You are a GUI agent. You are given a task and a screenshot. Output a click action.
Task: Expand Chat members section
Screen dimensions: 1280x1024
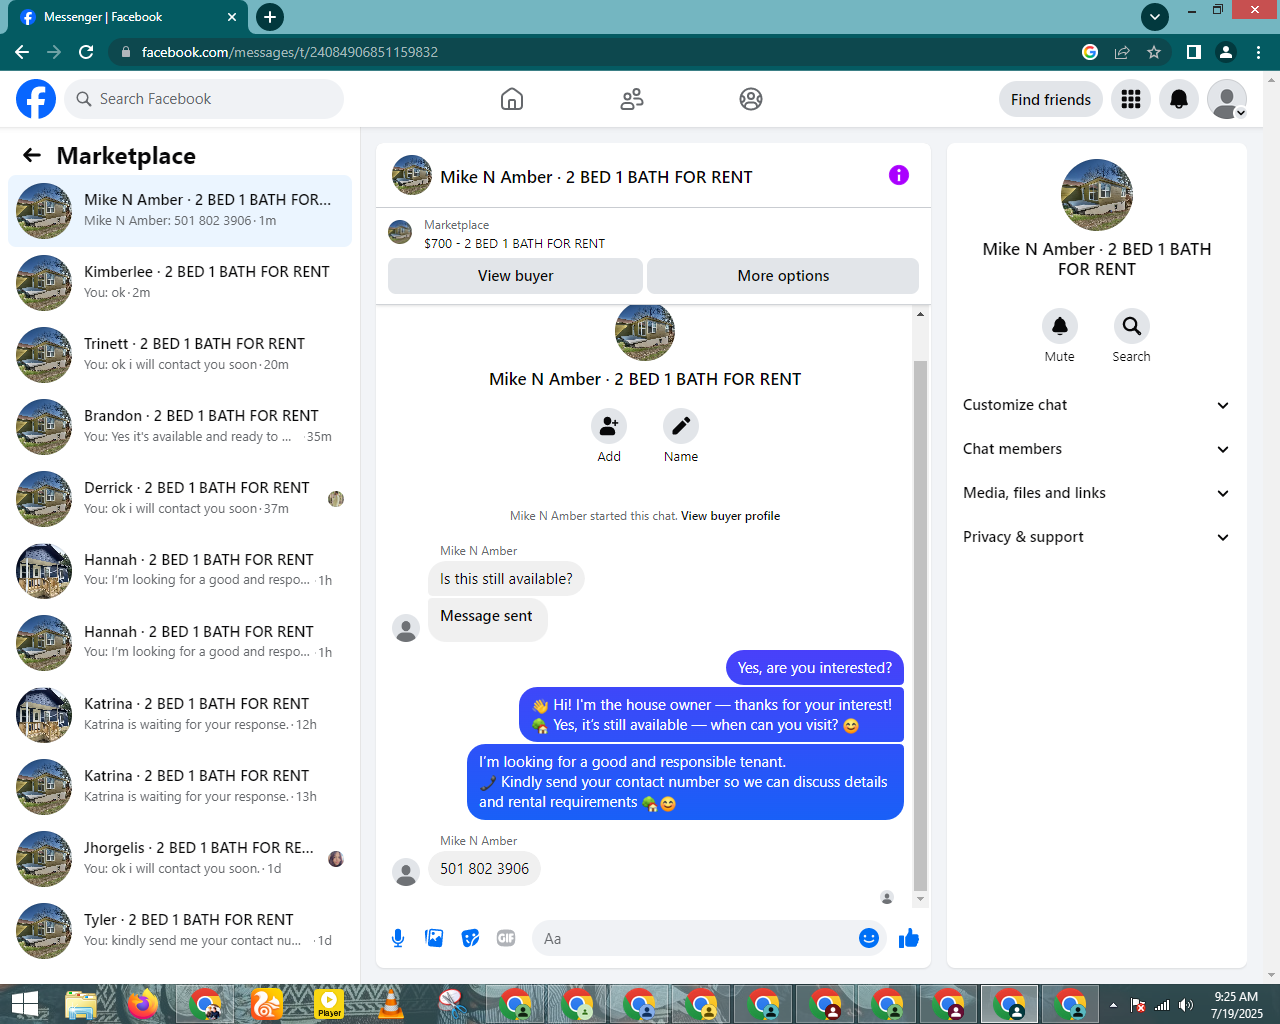[x=1097, y=449]
